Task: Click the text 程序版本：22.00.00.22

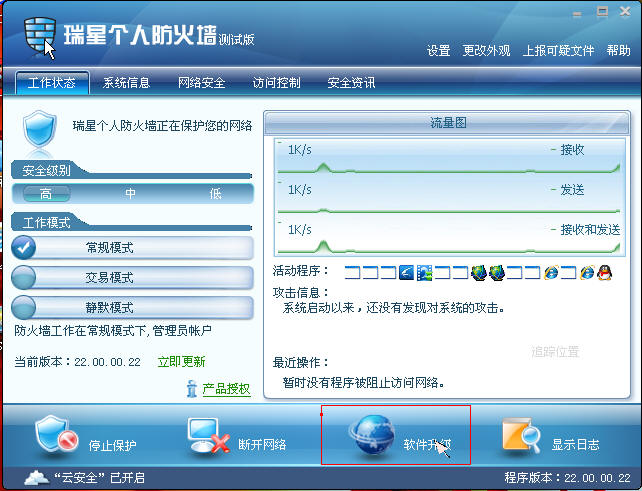Action: point(567,478)
